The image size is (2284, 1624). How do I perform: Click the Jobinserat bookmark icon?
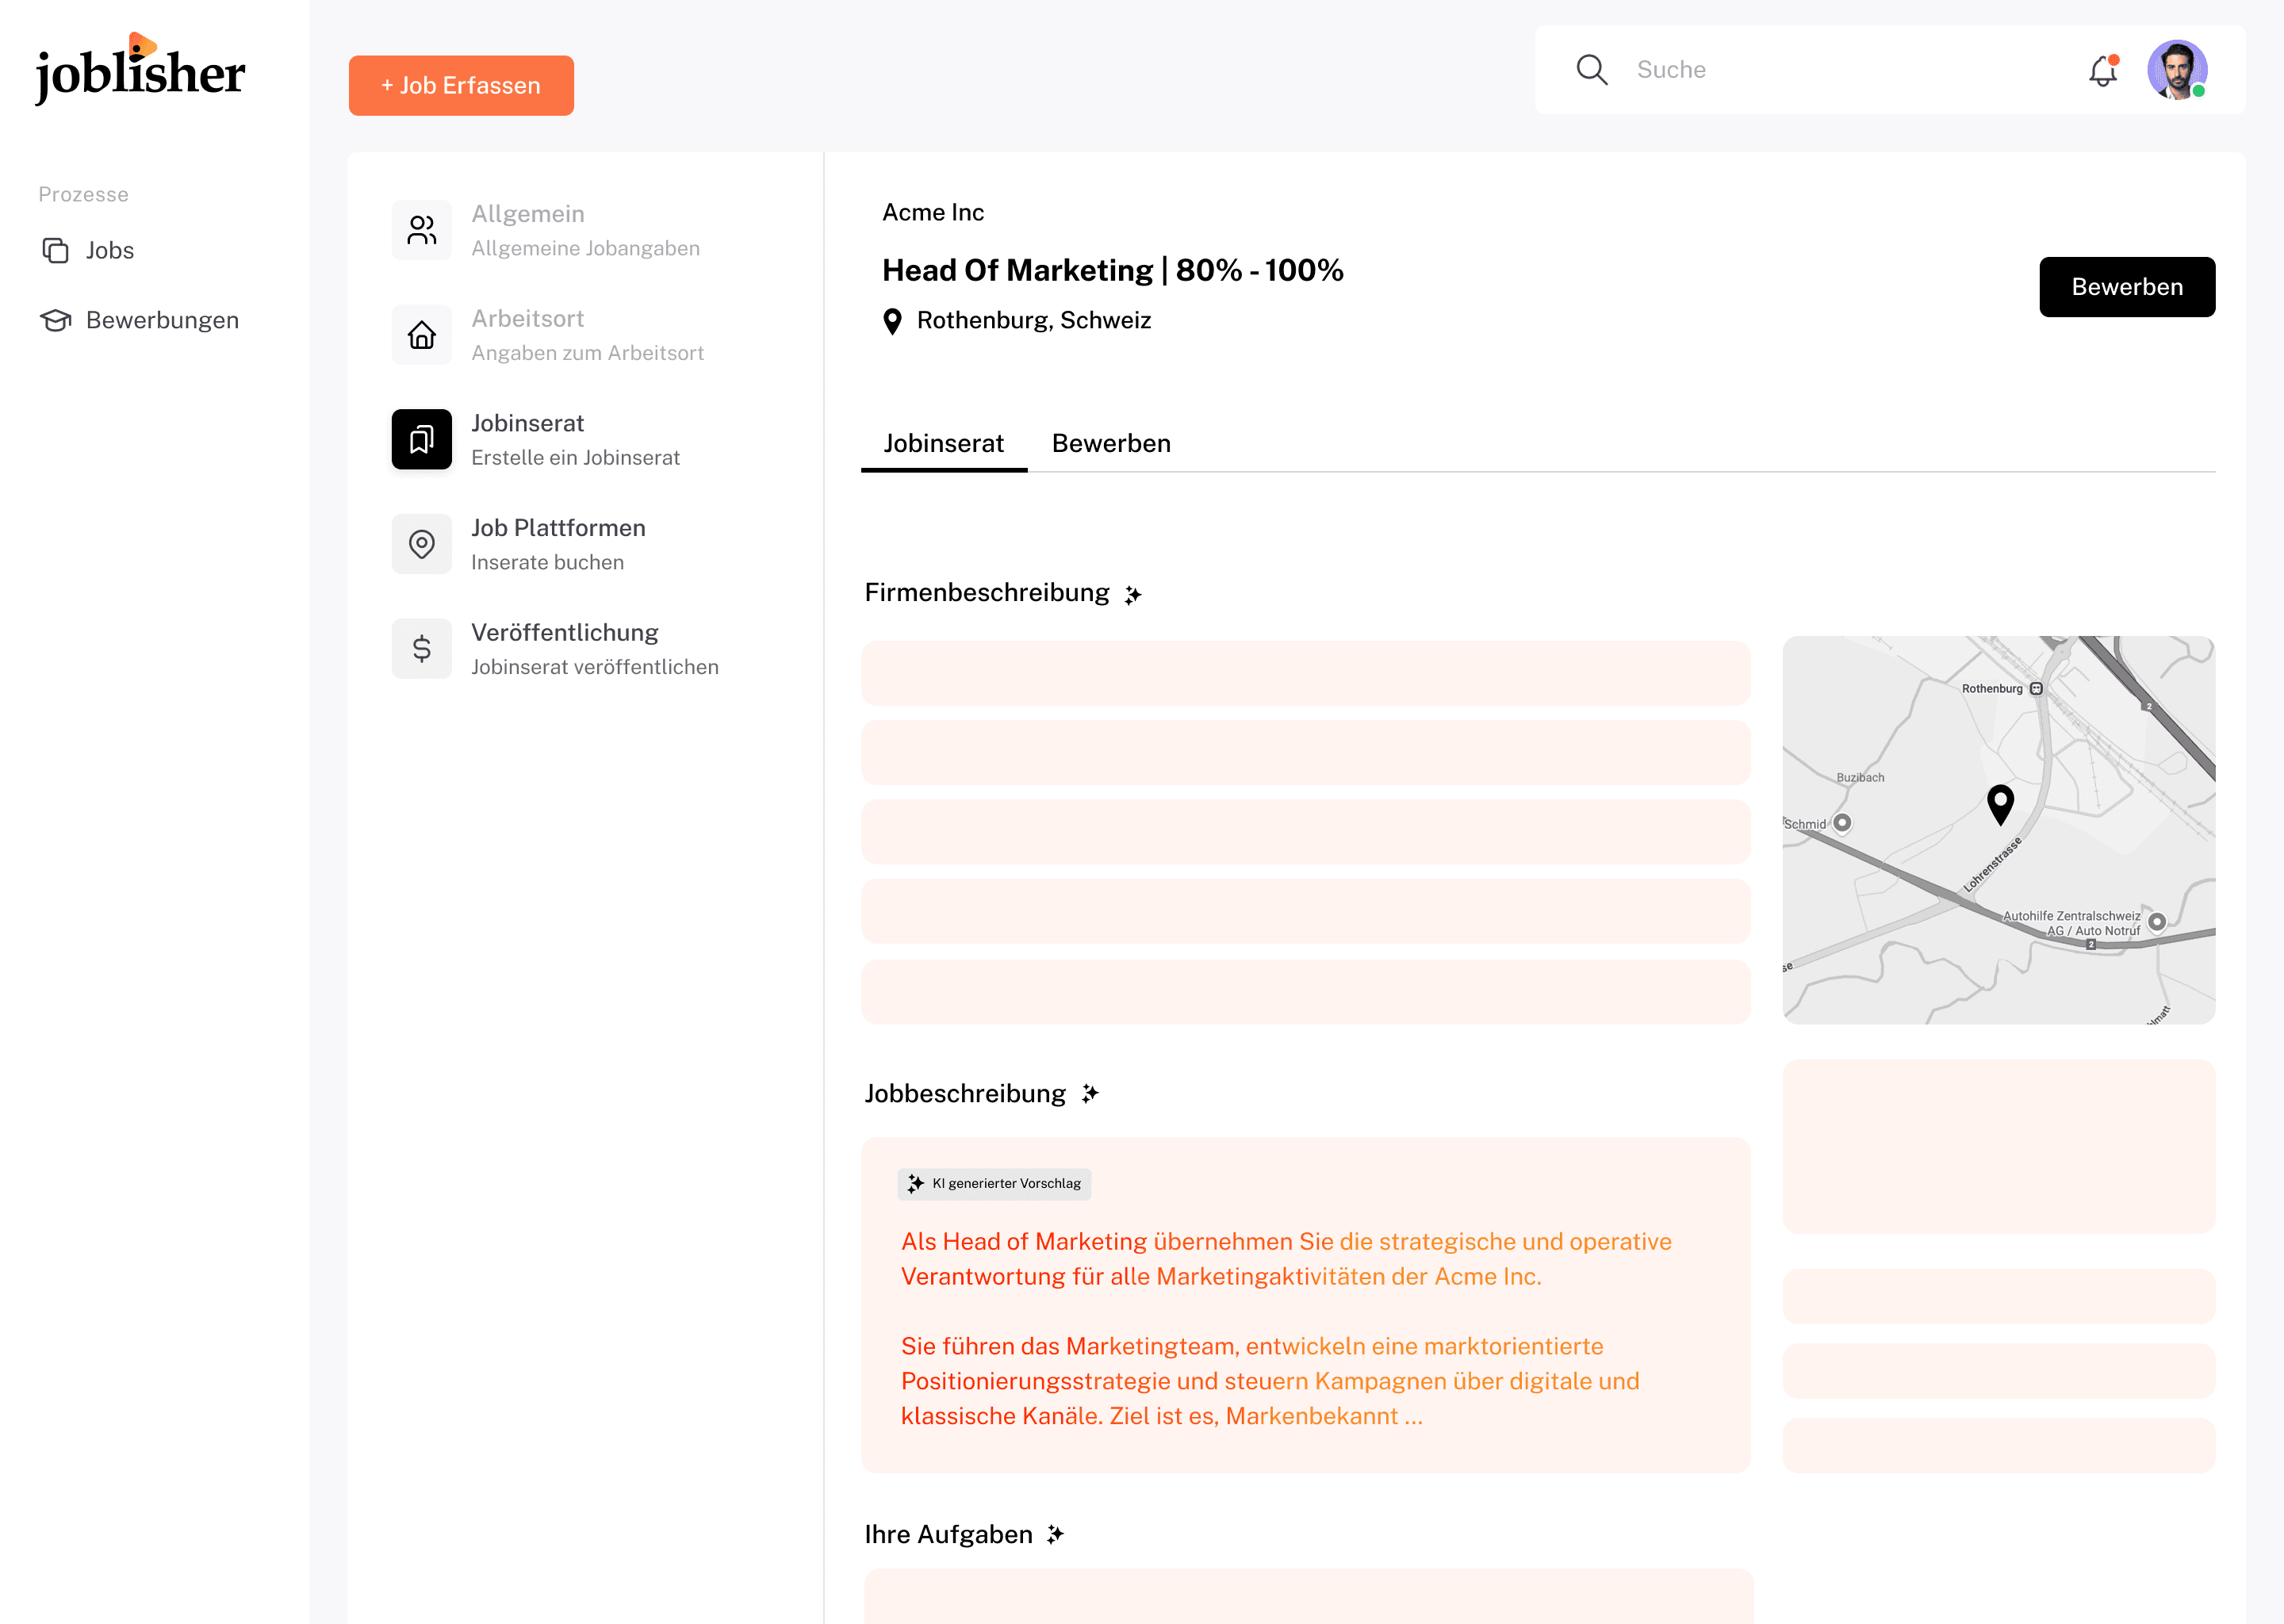[x=422, y=439]
